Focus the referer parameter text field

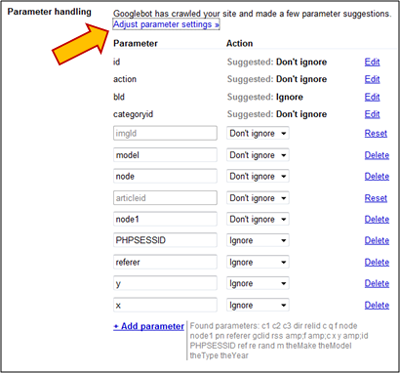pos(165,262)
